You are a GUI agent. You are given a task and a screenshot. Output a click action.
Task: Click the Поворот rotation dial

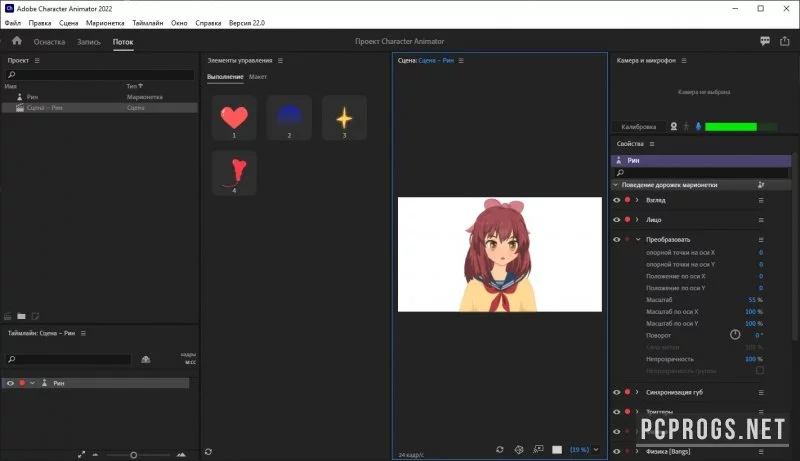click(735, 335)
